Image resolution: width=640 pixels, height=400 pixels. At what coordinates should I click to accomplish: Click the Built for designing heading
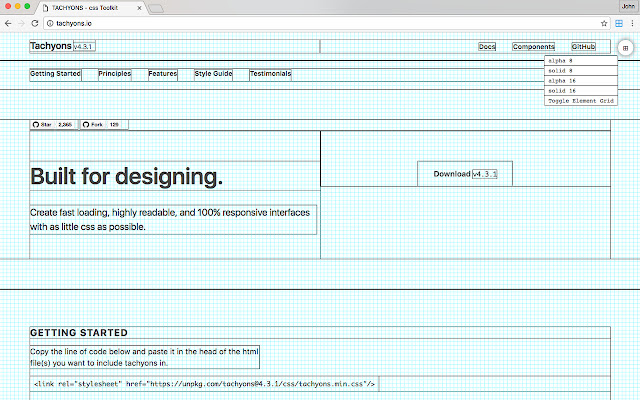127,176
